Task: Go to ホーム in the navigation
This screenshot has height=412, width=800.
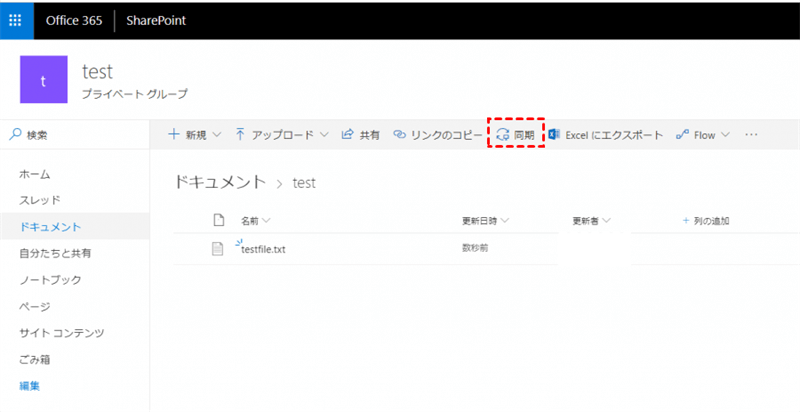Action: click(x=35, y=174)
